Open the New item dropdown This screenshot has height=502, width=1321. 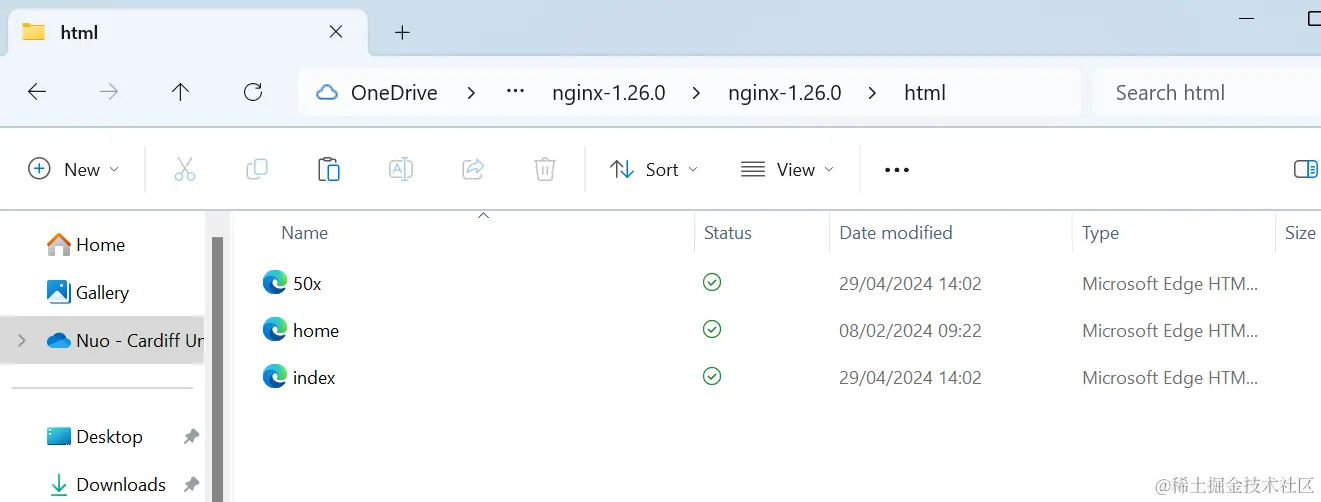coord(74,169)
